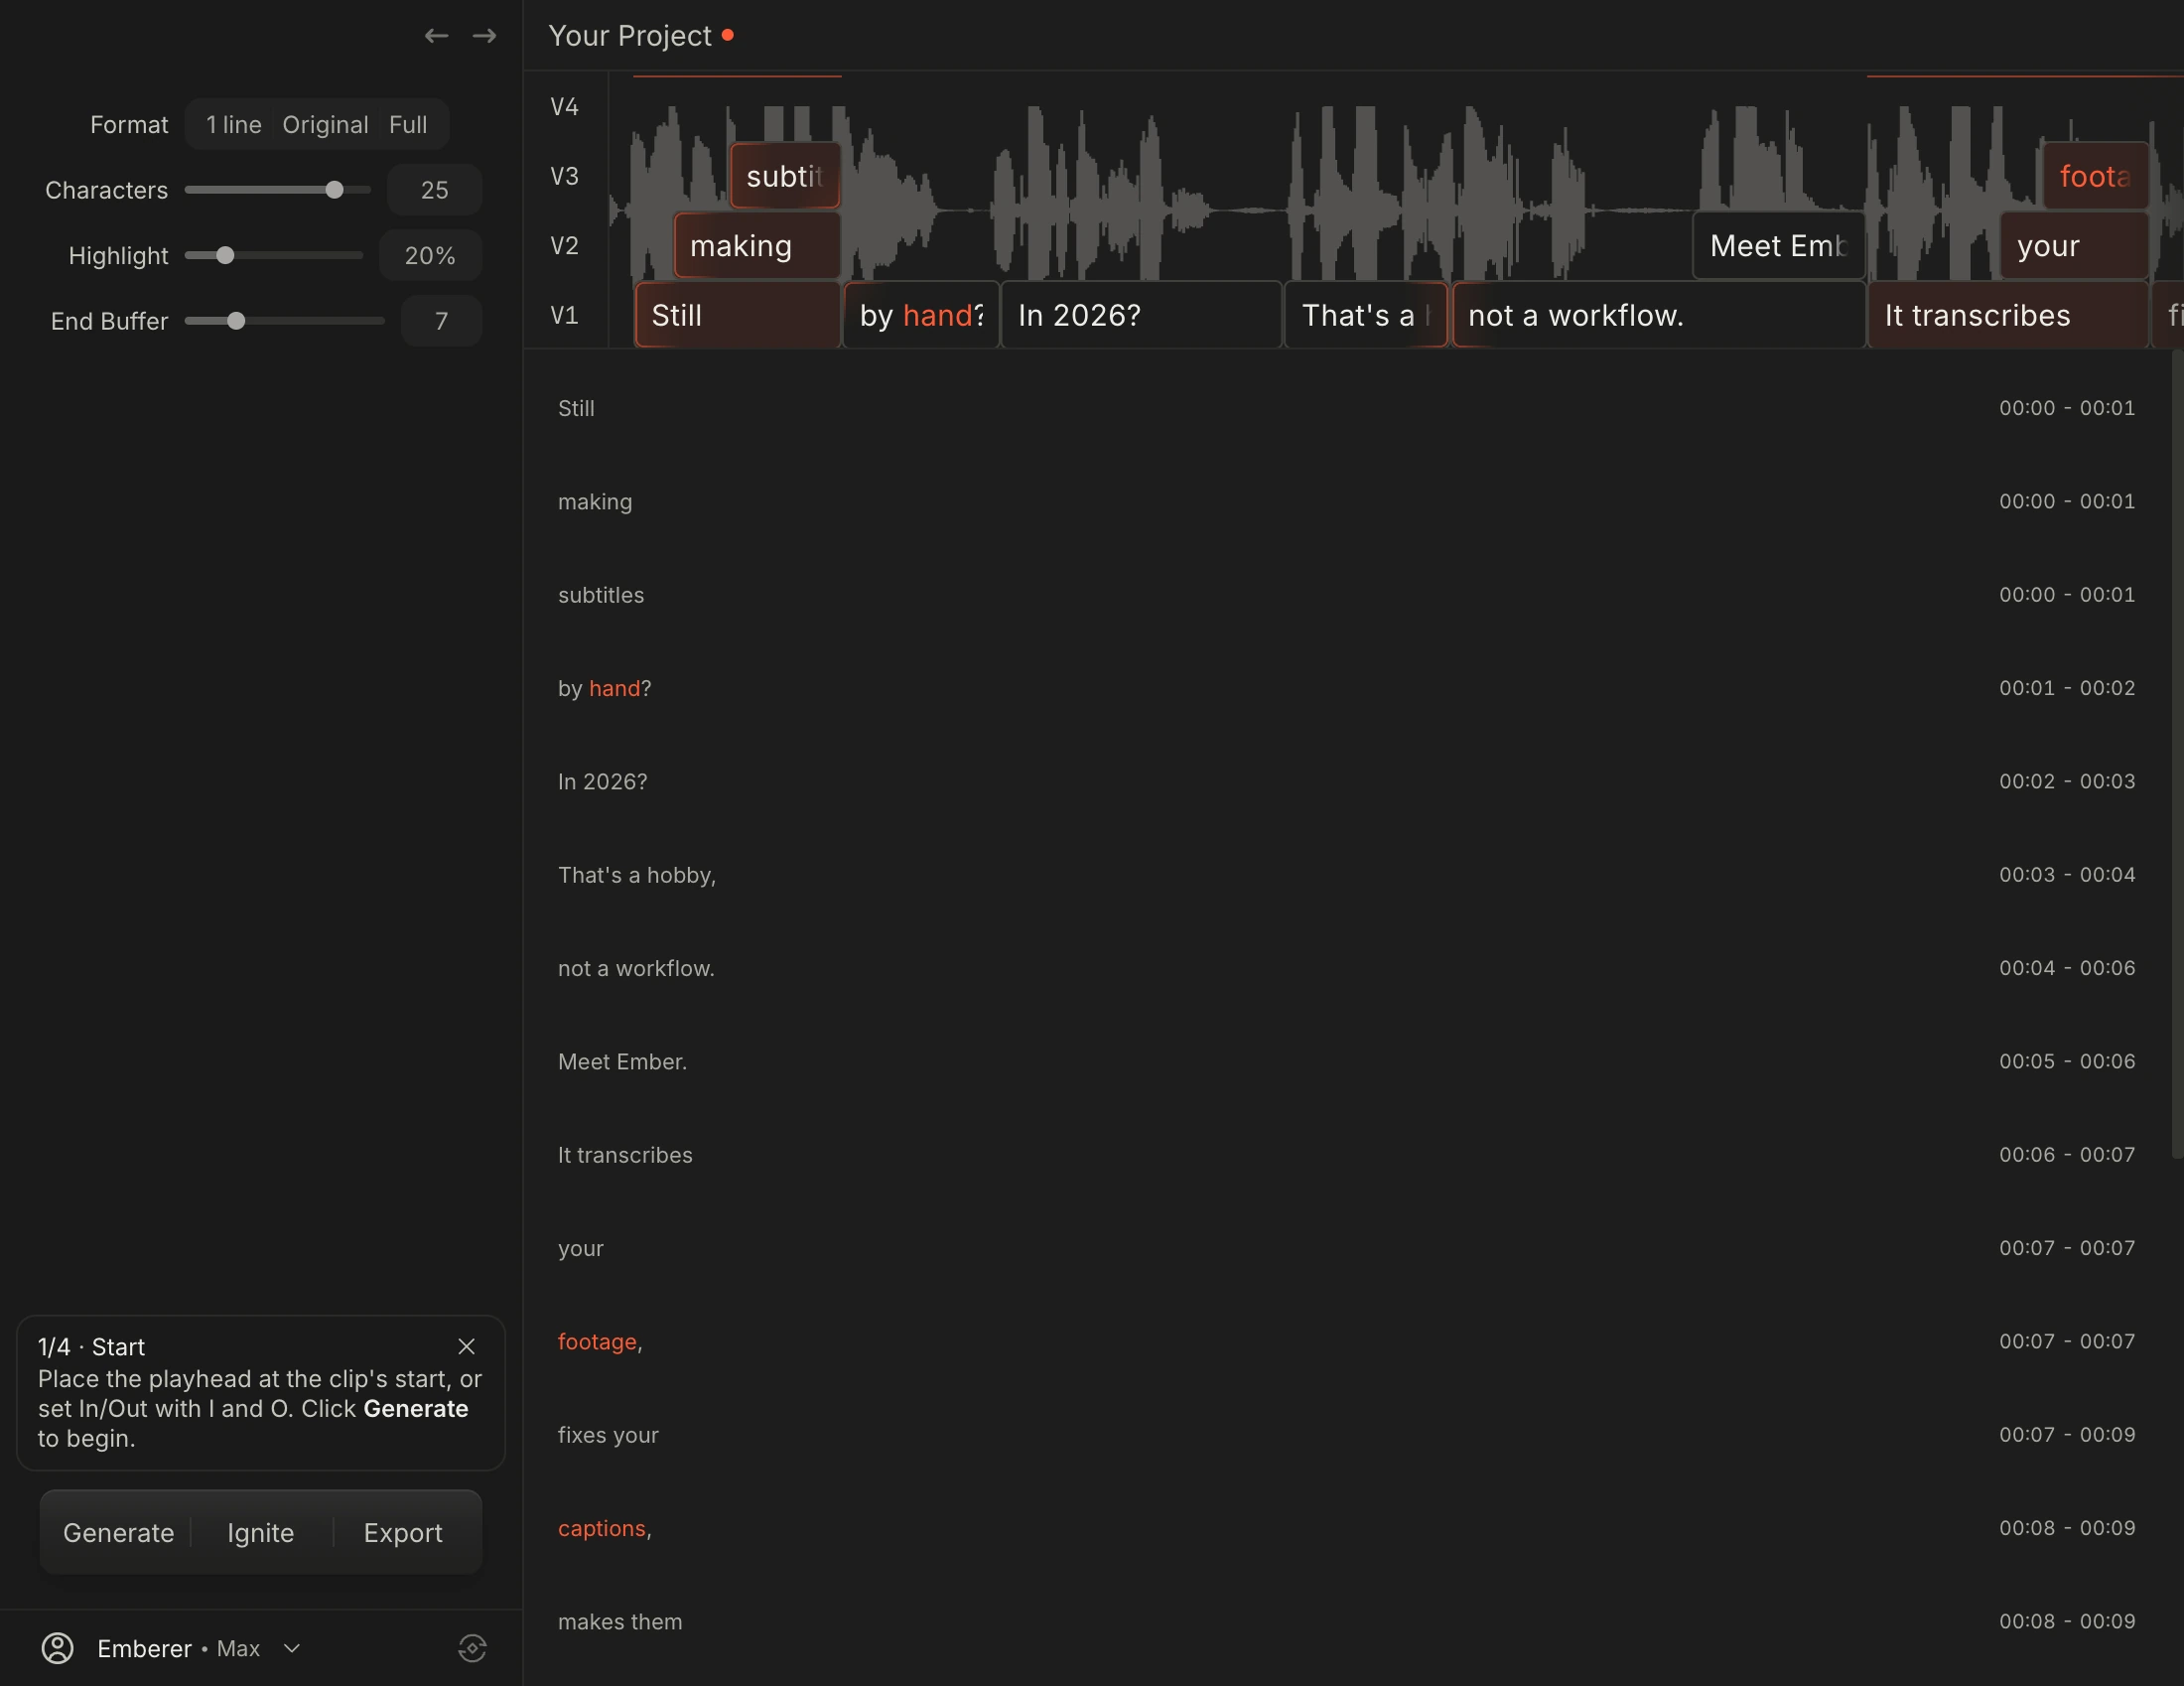Select the 'footage,' subtitle row
2184x1686 pixels.
[x=1346, y=1342]
